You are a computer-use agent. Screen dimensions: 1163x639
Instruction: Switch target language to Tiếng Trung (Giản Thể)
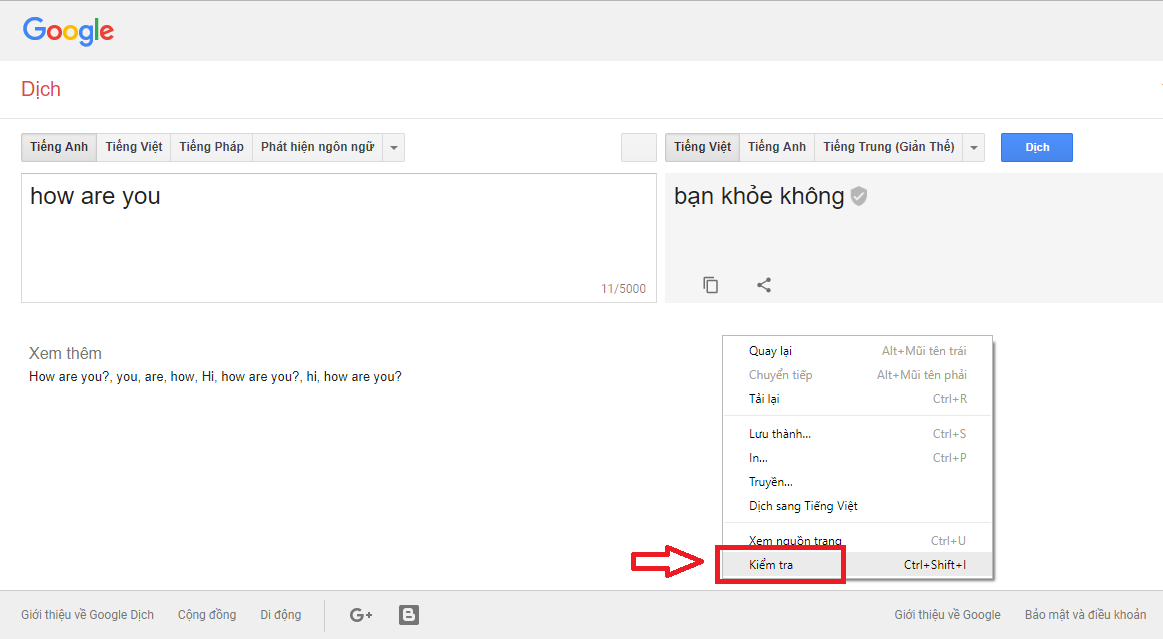click(888, 147)
